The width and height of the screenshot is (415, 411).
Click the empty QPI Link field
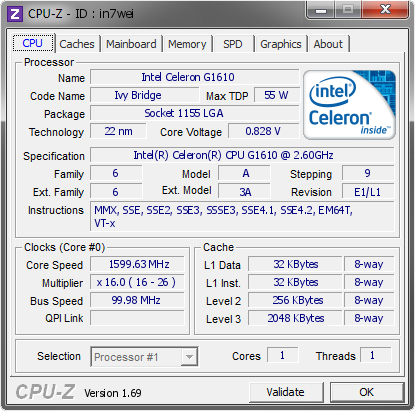point(137,318)
